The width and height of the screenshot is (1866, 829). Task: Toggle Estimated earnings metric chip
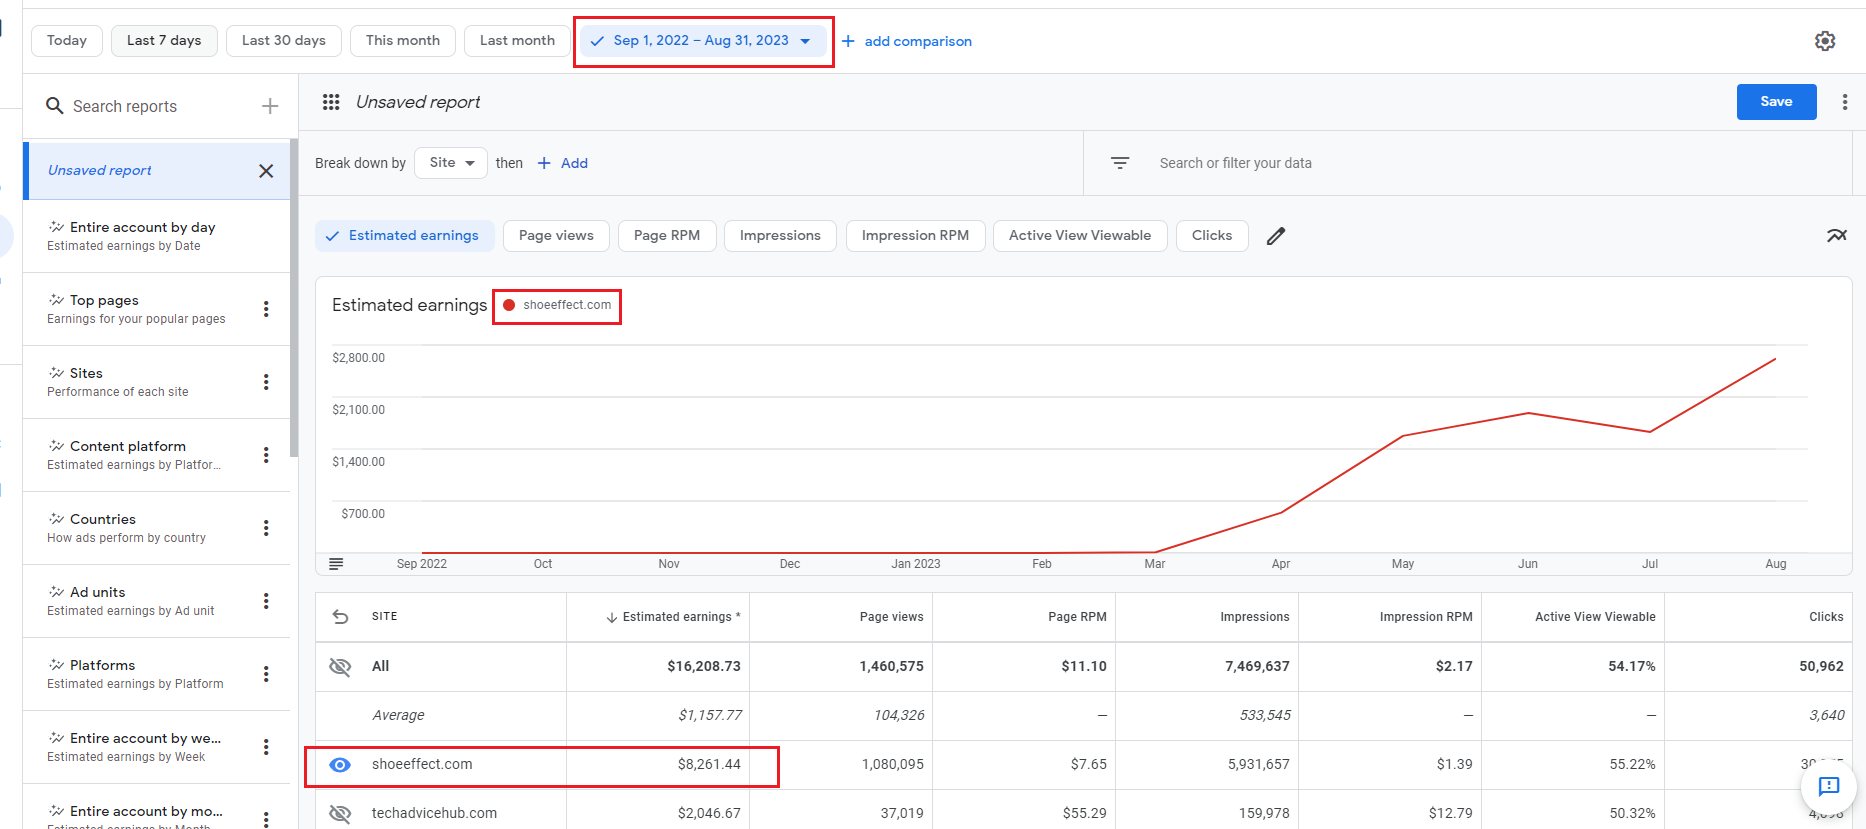point(405,236)
